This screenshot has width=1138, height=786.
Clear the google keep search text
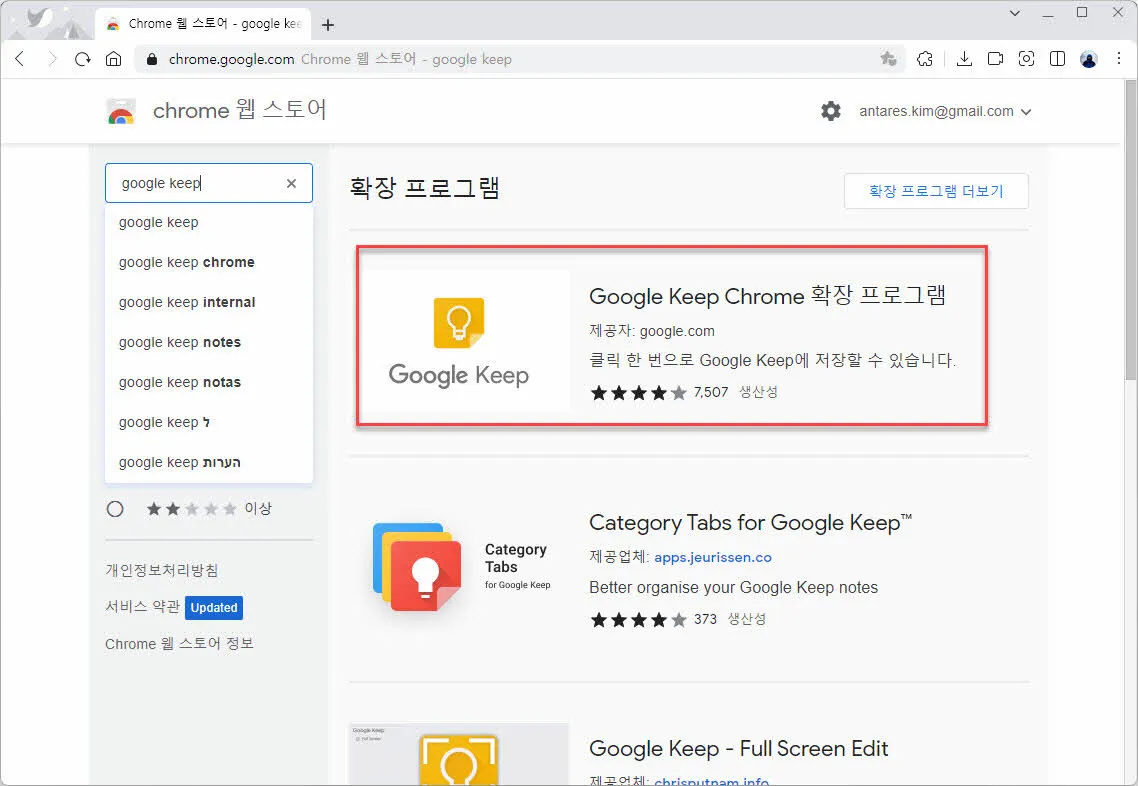[291, 184]
